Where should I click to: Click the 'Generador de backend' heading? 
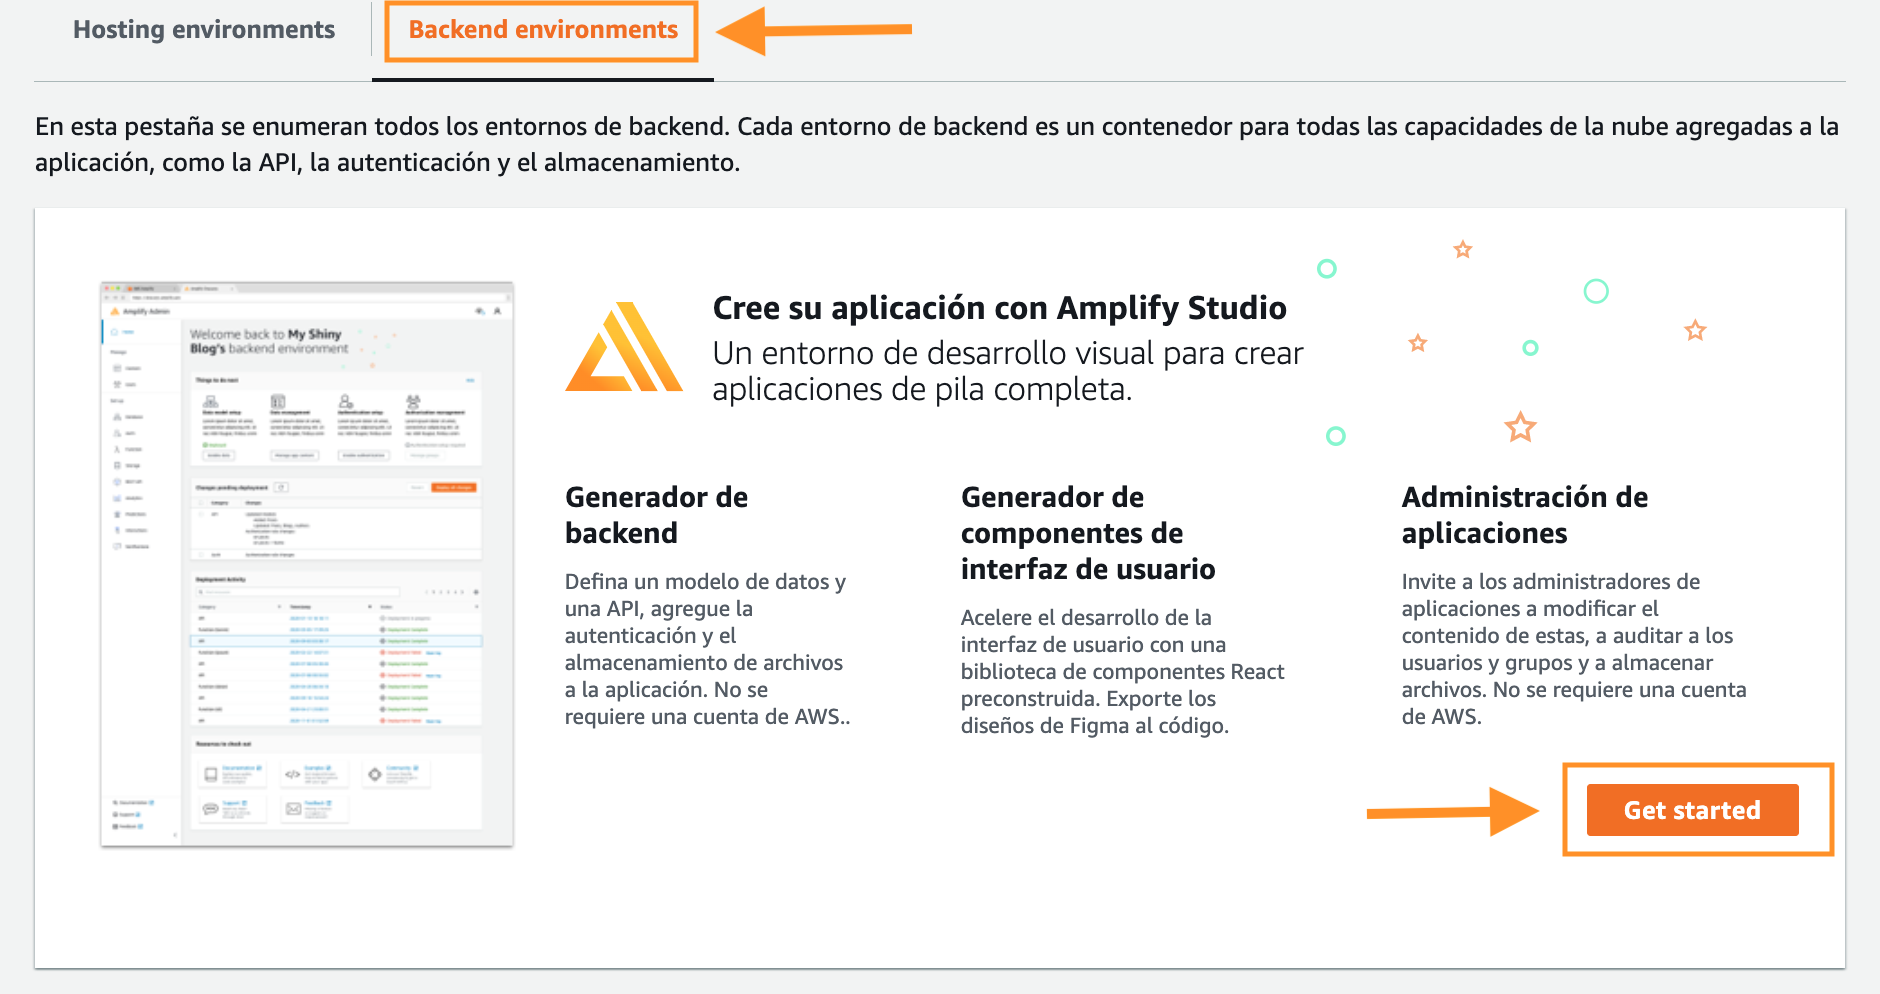tap(656, 515)
